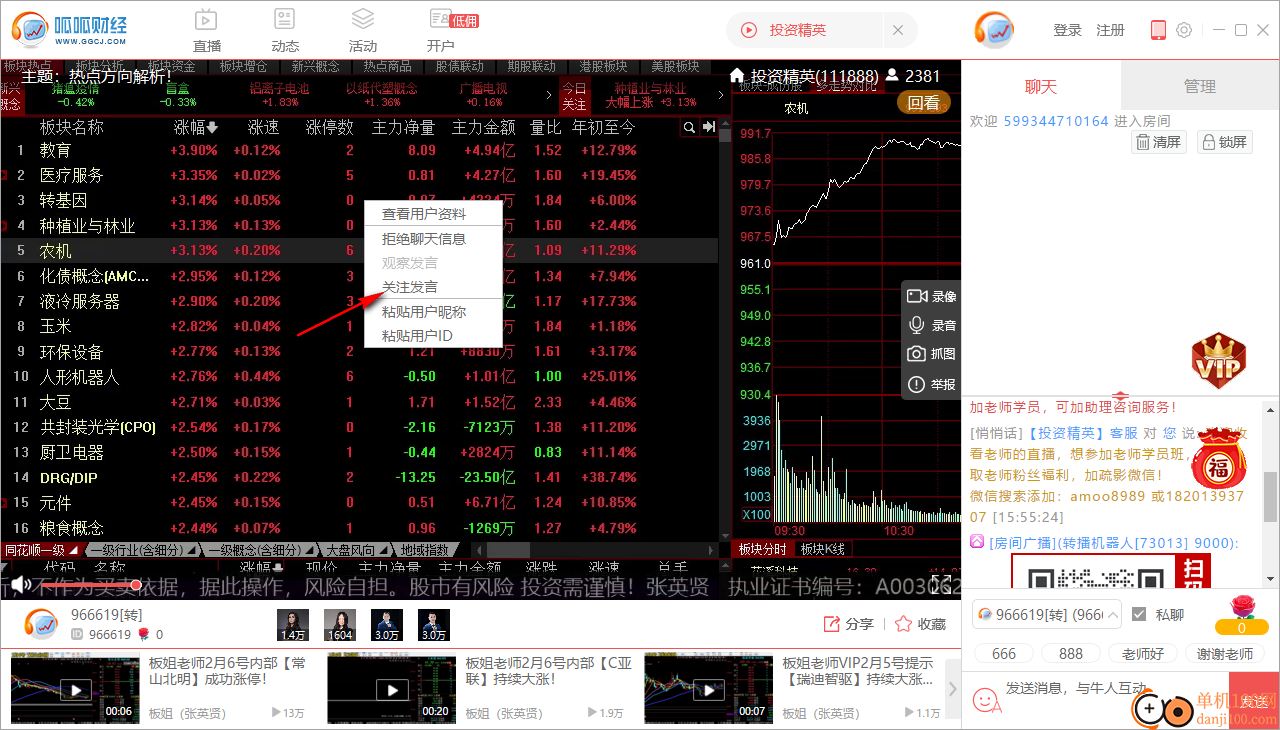Open the 开户 account opening section

click(x=441, y=30)
